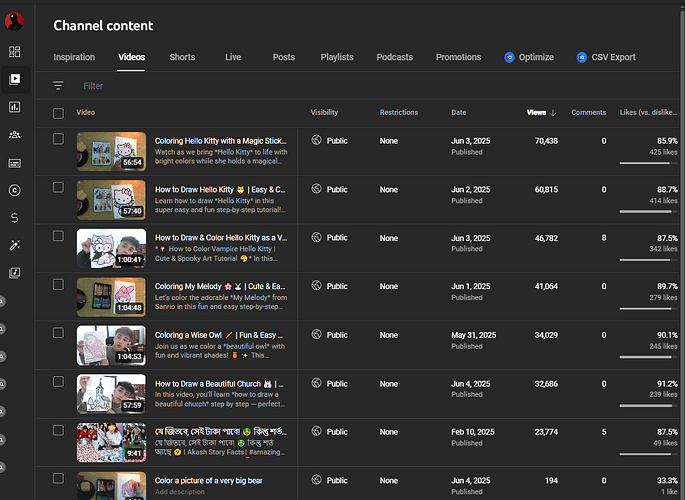Open the How to Draw Hello Kitty title
This screenshot has height=500, width=685.
coord(220,190)
